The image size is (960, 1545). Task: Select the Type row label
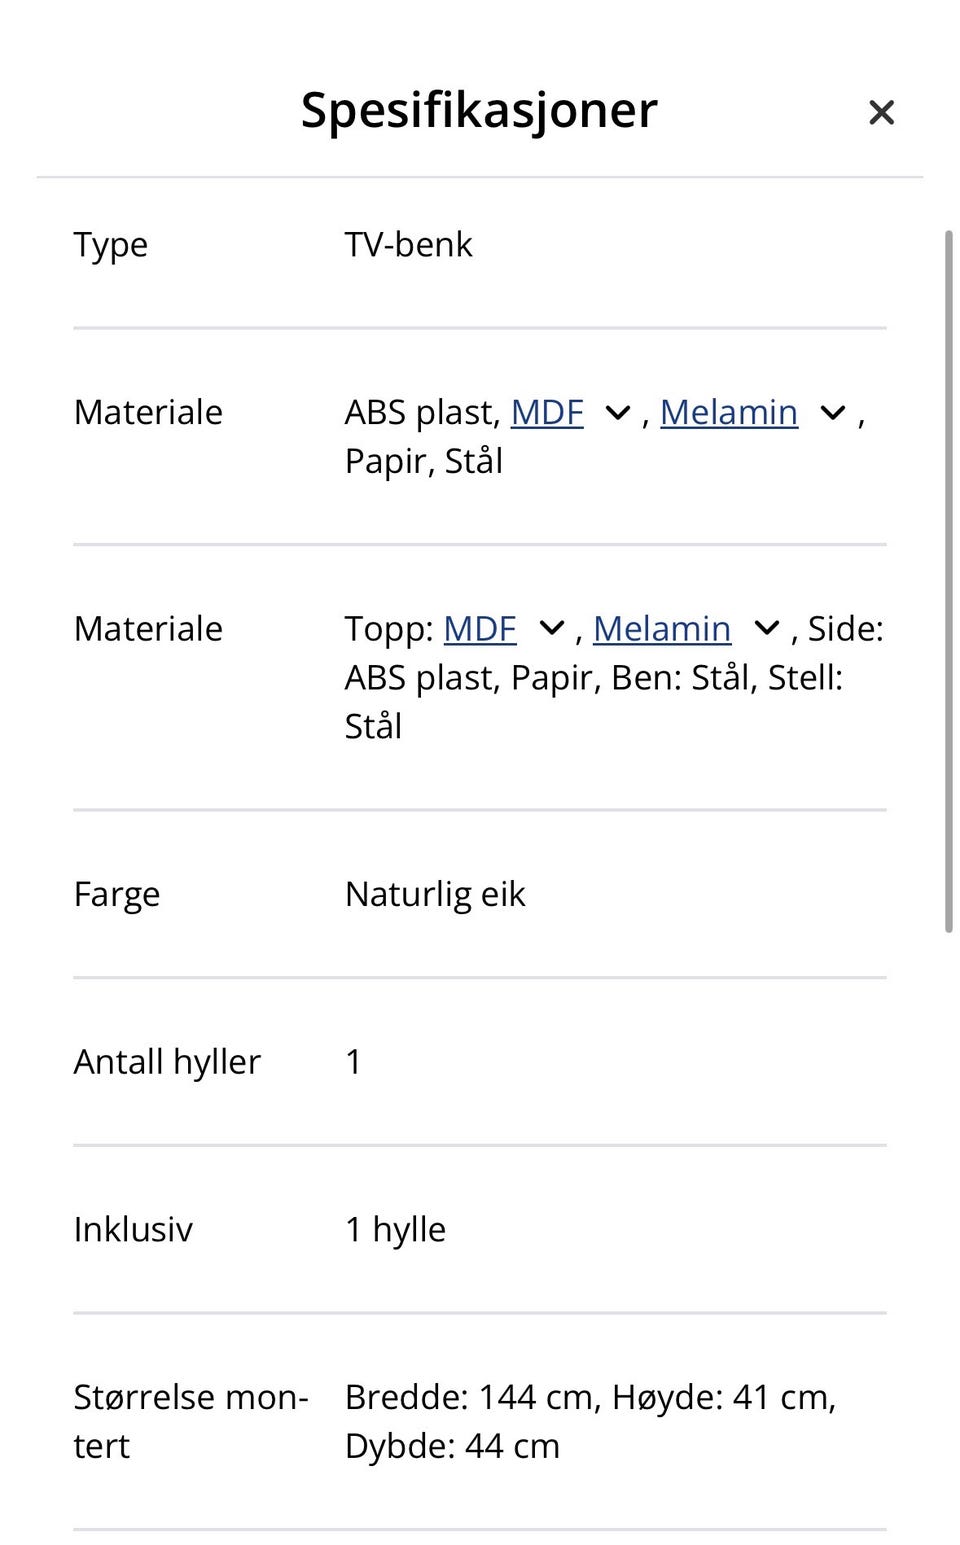111,245
